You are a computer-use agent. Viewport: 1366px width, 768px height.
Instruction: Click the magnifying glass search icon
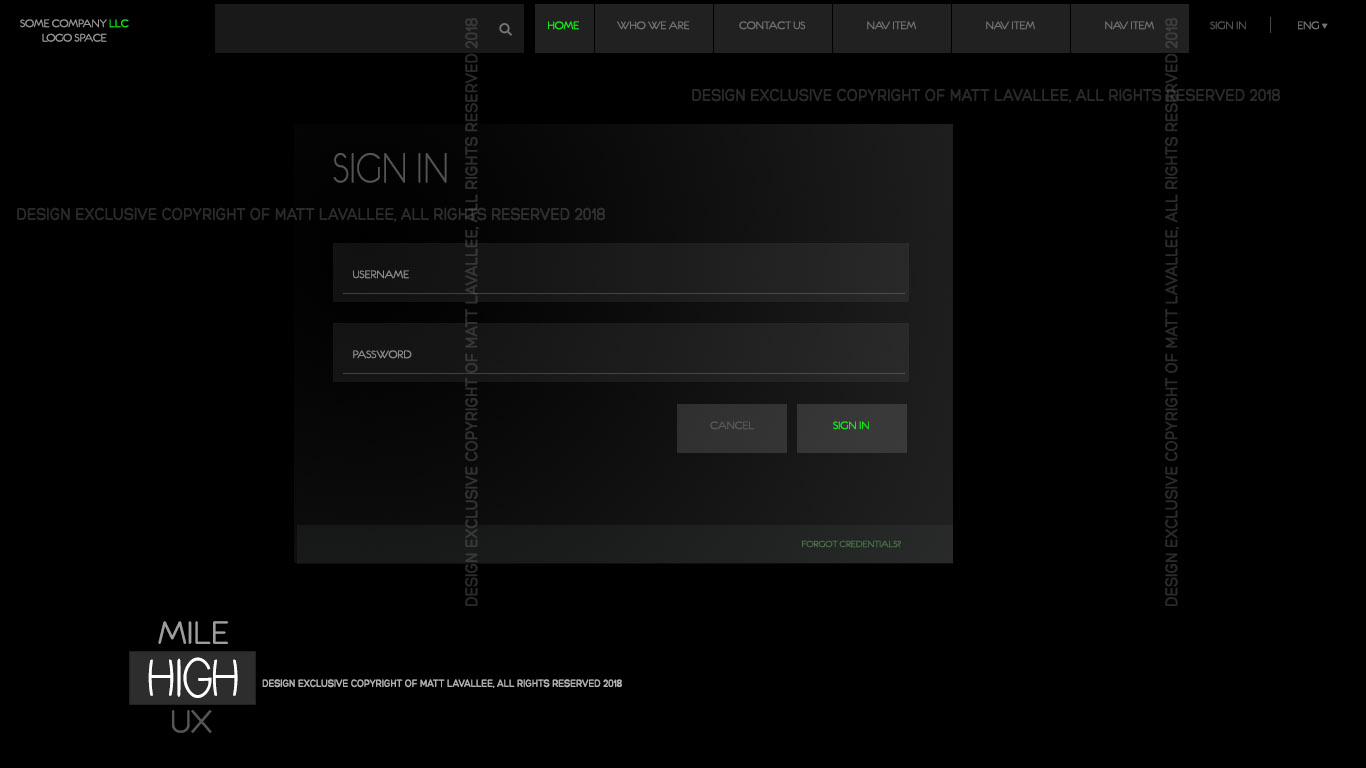click(505, 29)
